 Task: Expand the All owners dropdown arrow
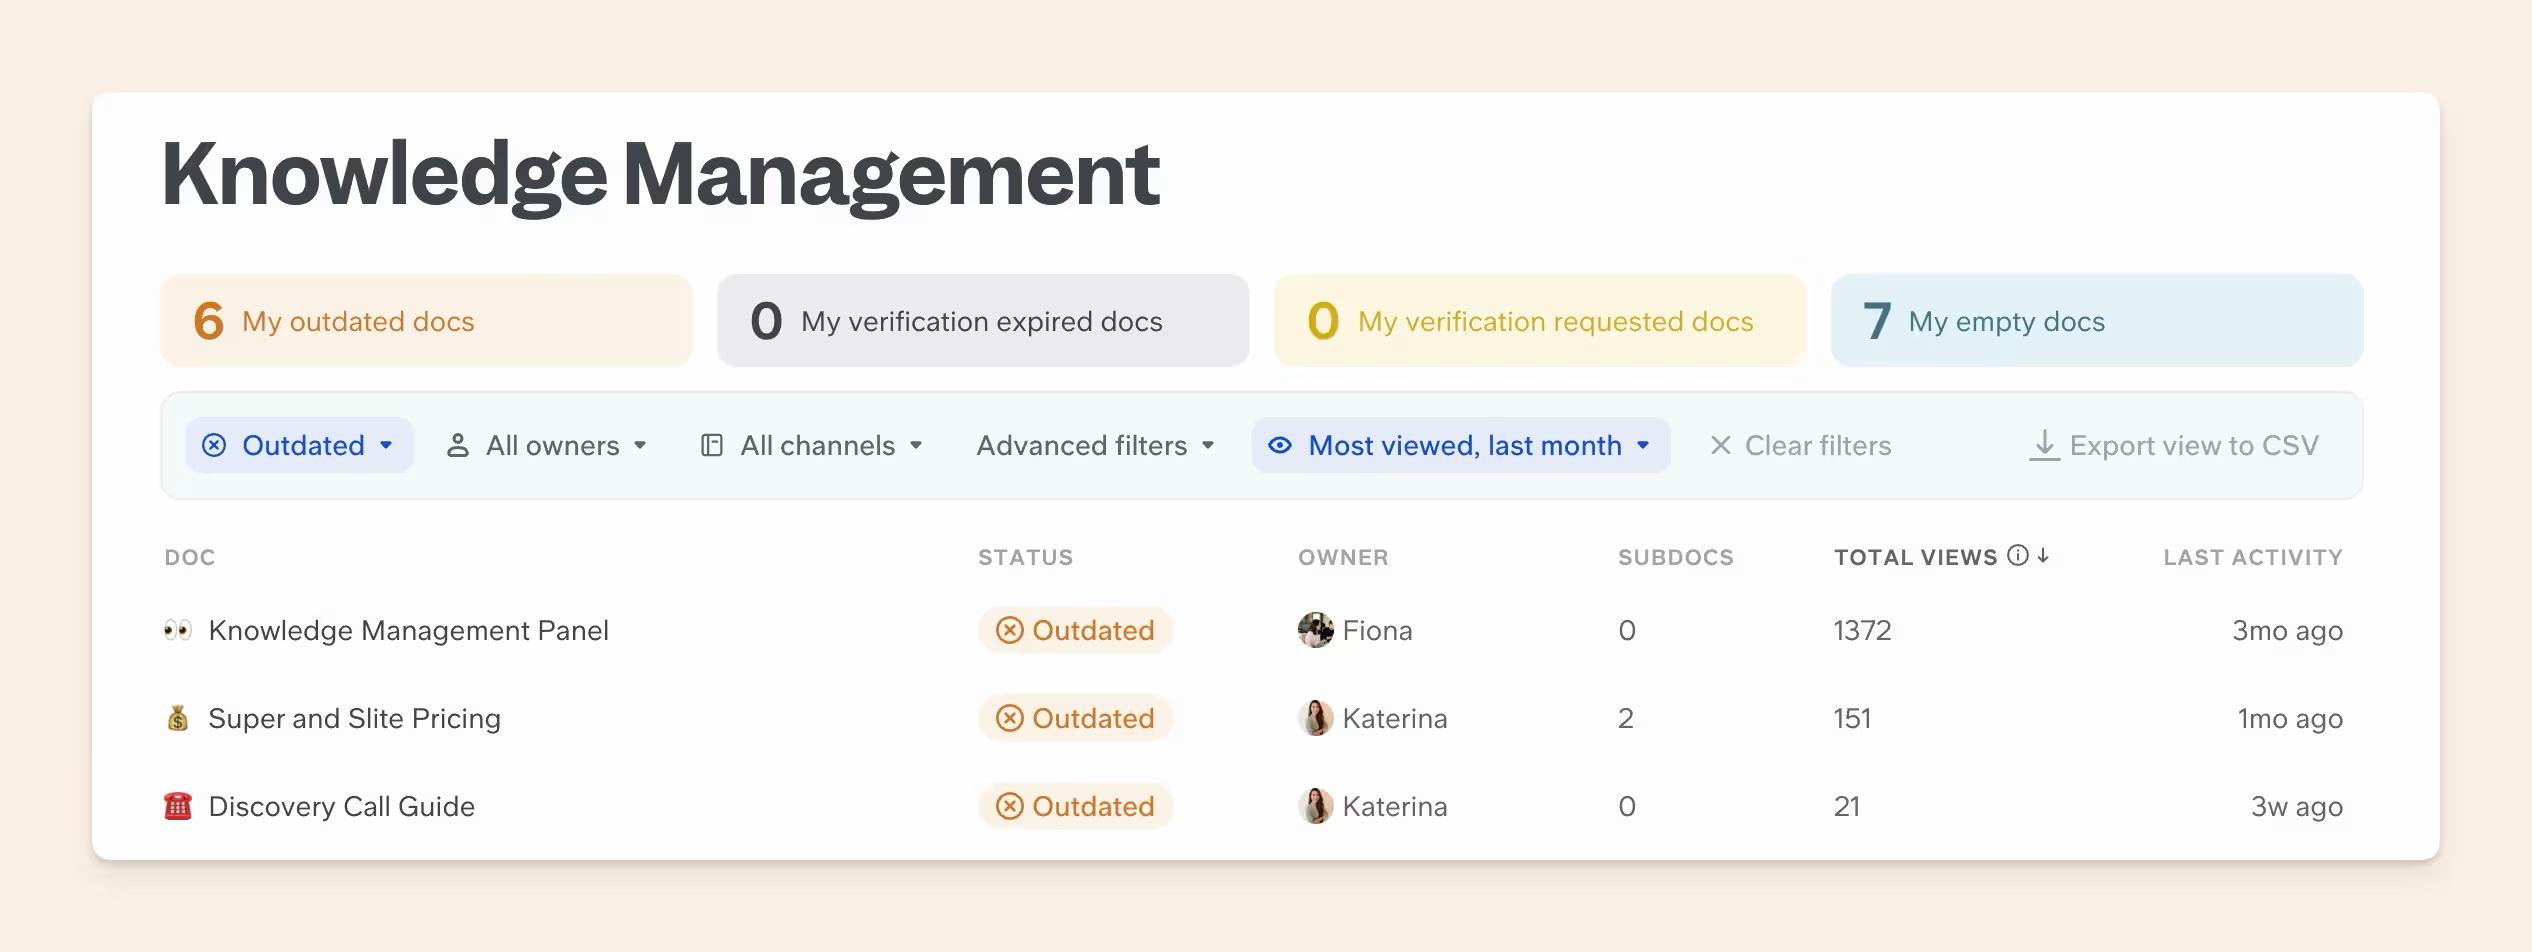(640, 445)
